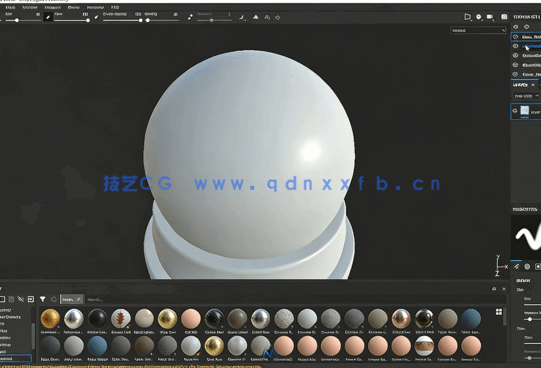Toggle visibility eye of the highlighted top texture set
Image resolution: width=541 pixels, height=368 pixels.
coord(515,37)
